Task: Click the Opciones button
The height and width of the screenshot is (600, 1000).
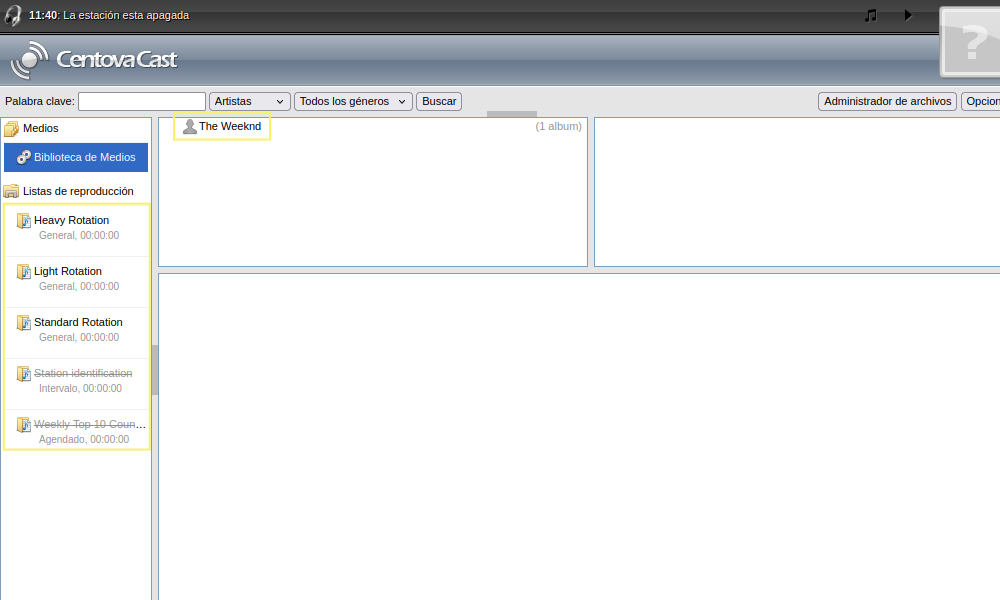Action: pos(982,101)
